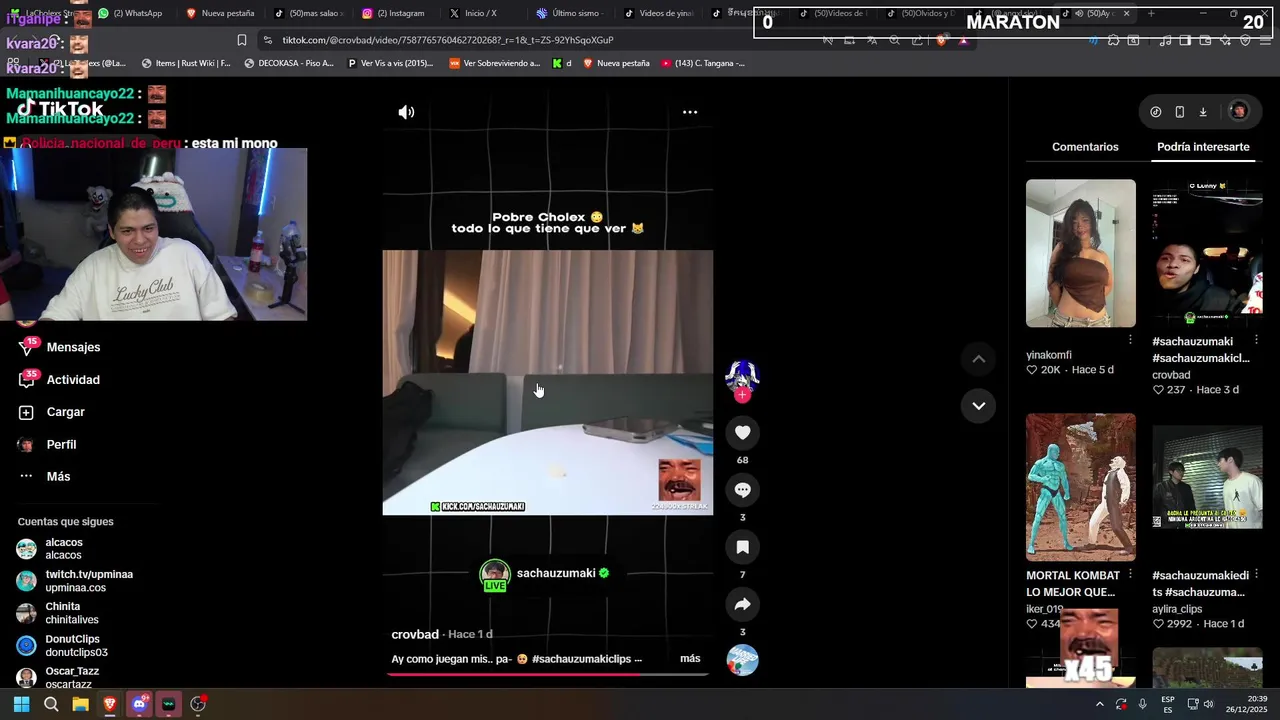Click sachauzumaki verified name in video
The image size is (1280, 720).
click(563, 573)
